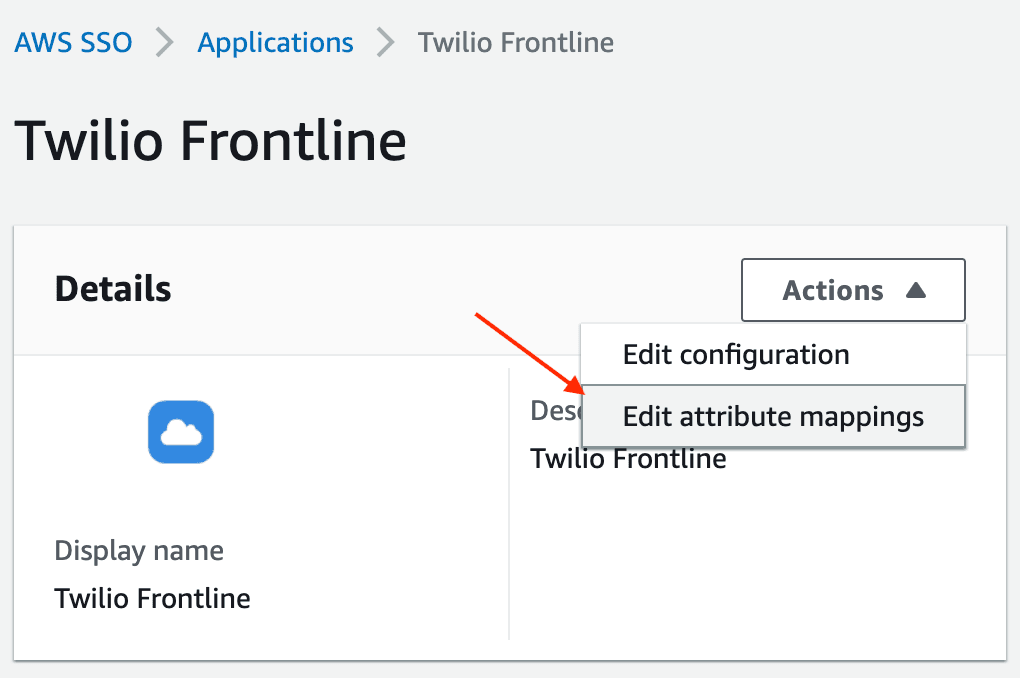The width and height of the screenshot is (1020, 678).
Task: Navigate to Applications via the breadcrumb
Action: 275,43
